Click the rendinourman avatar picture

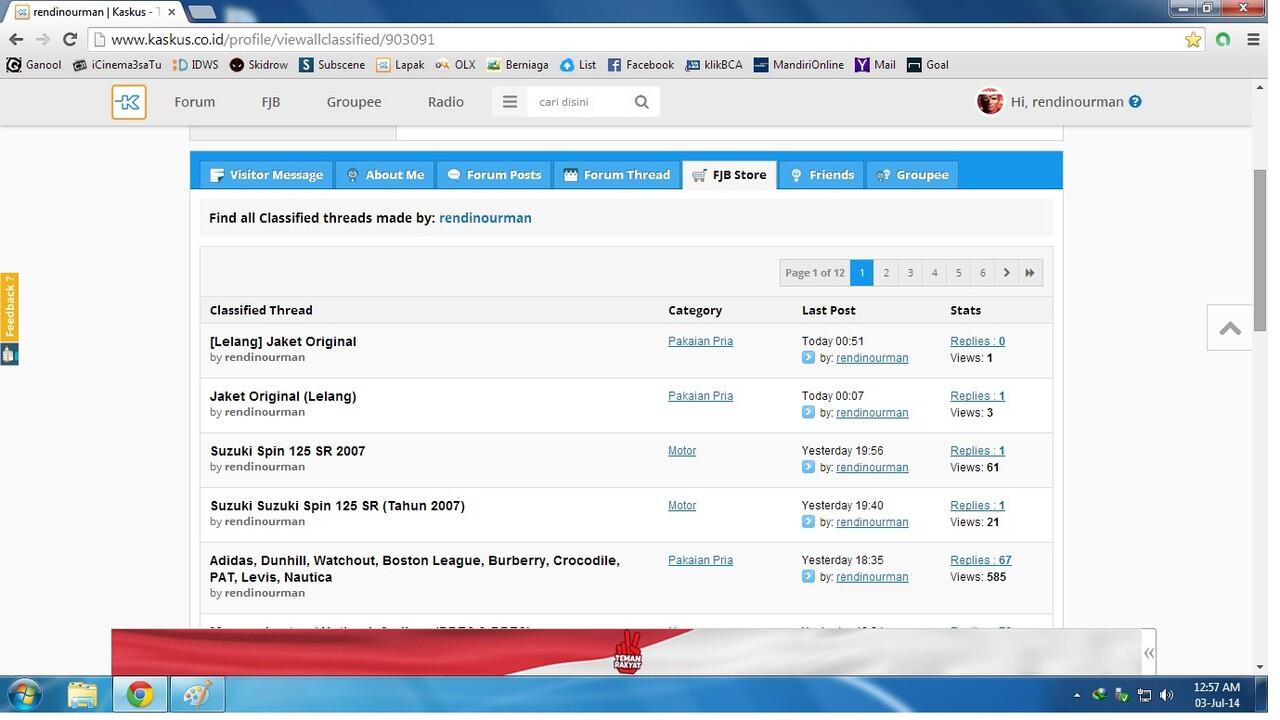(990, 101)
